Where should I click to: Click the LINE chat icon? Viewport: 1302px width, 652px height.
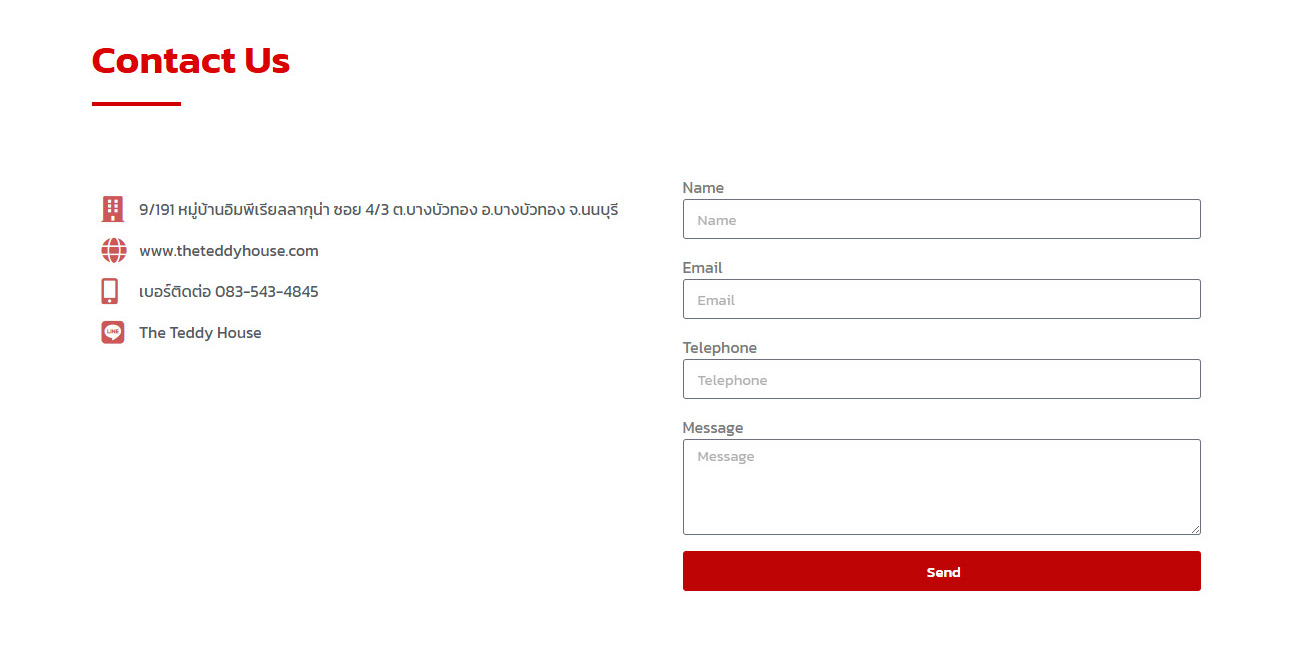113,333
